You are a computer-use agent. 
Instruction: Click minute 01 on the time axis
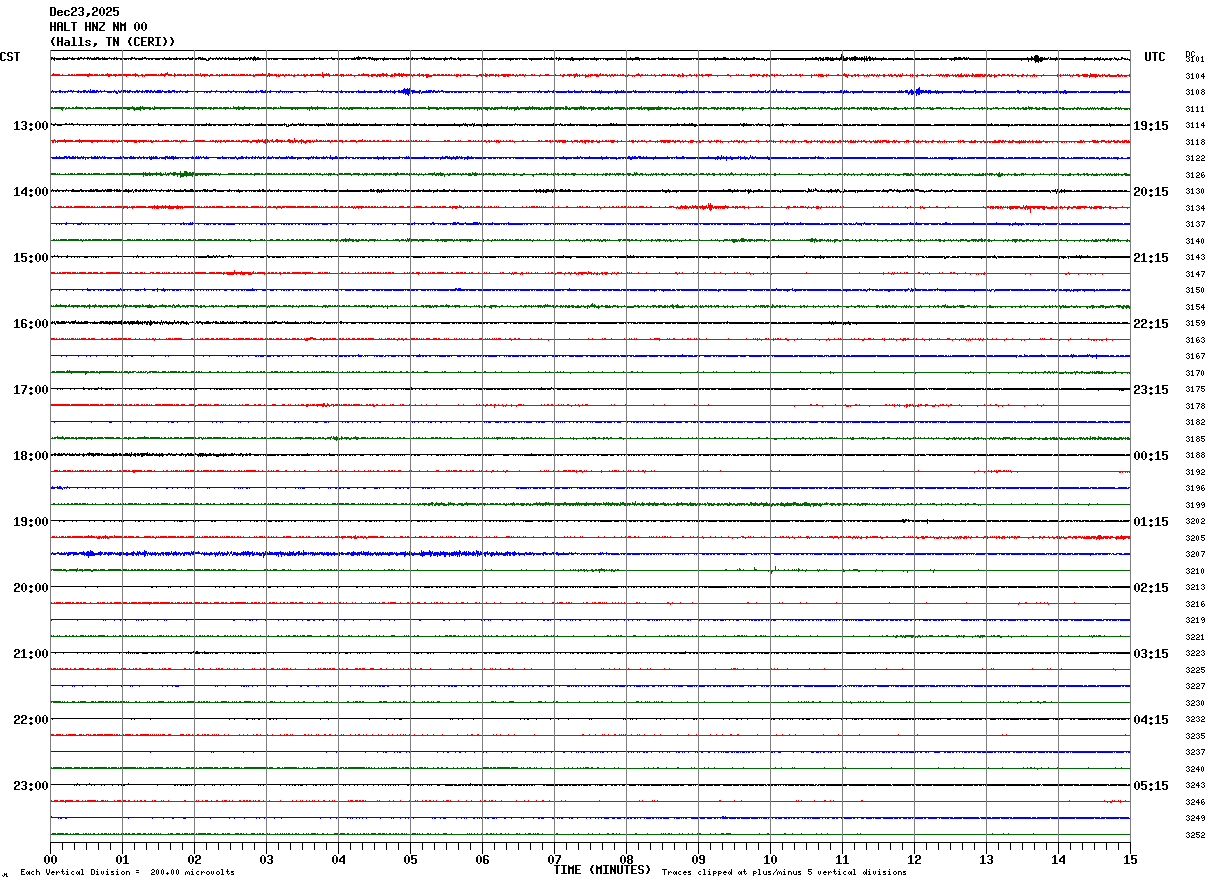pos(122,859)
